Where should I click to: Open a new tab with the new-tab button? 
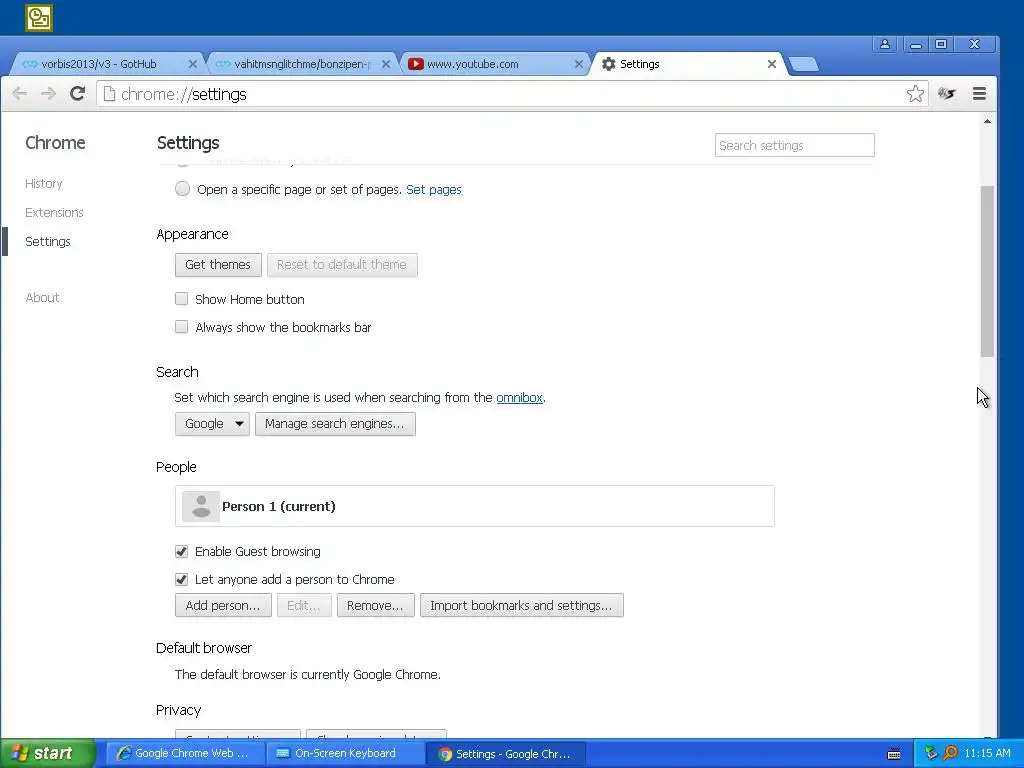pyautogui.click(x=804, y=64)
